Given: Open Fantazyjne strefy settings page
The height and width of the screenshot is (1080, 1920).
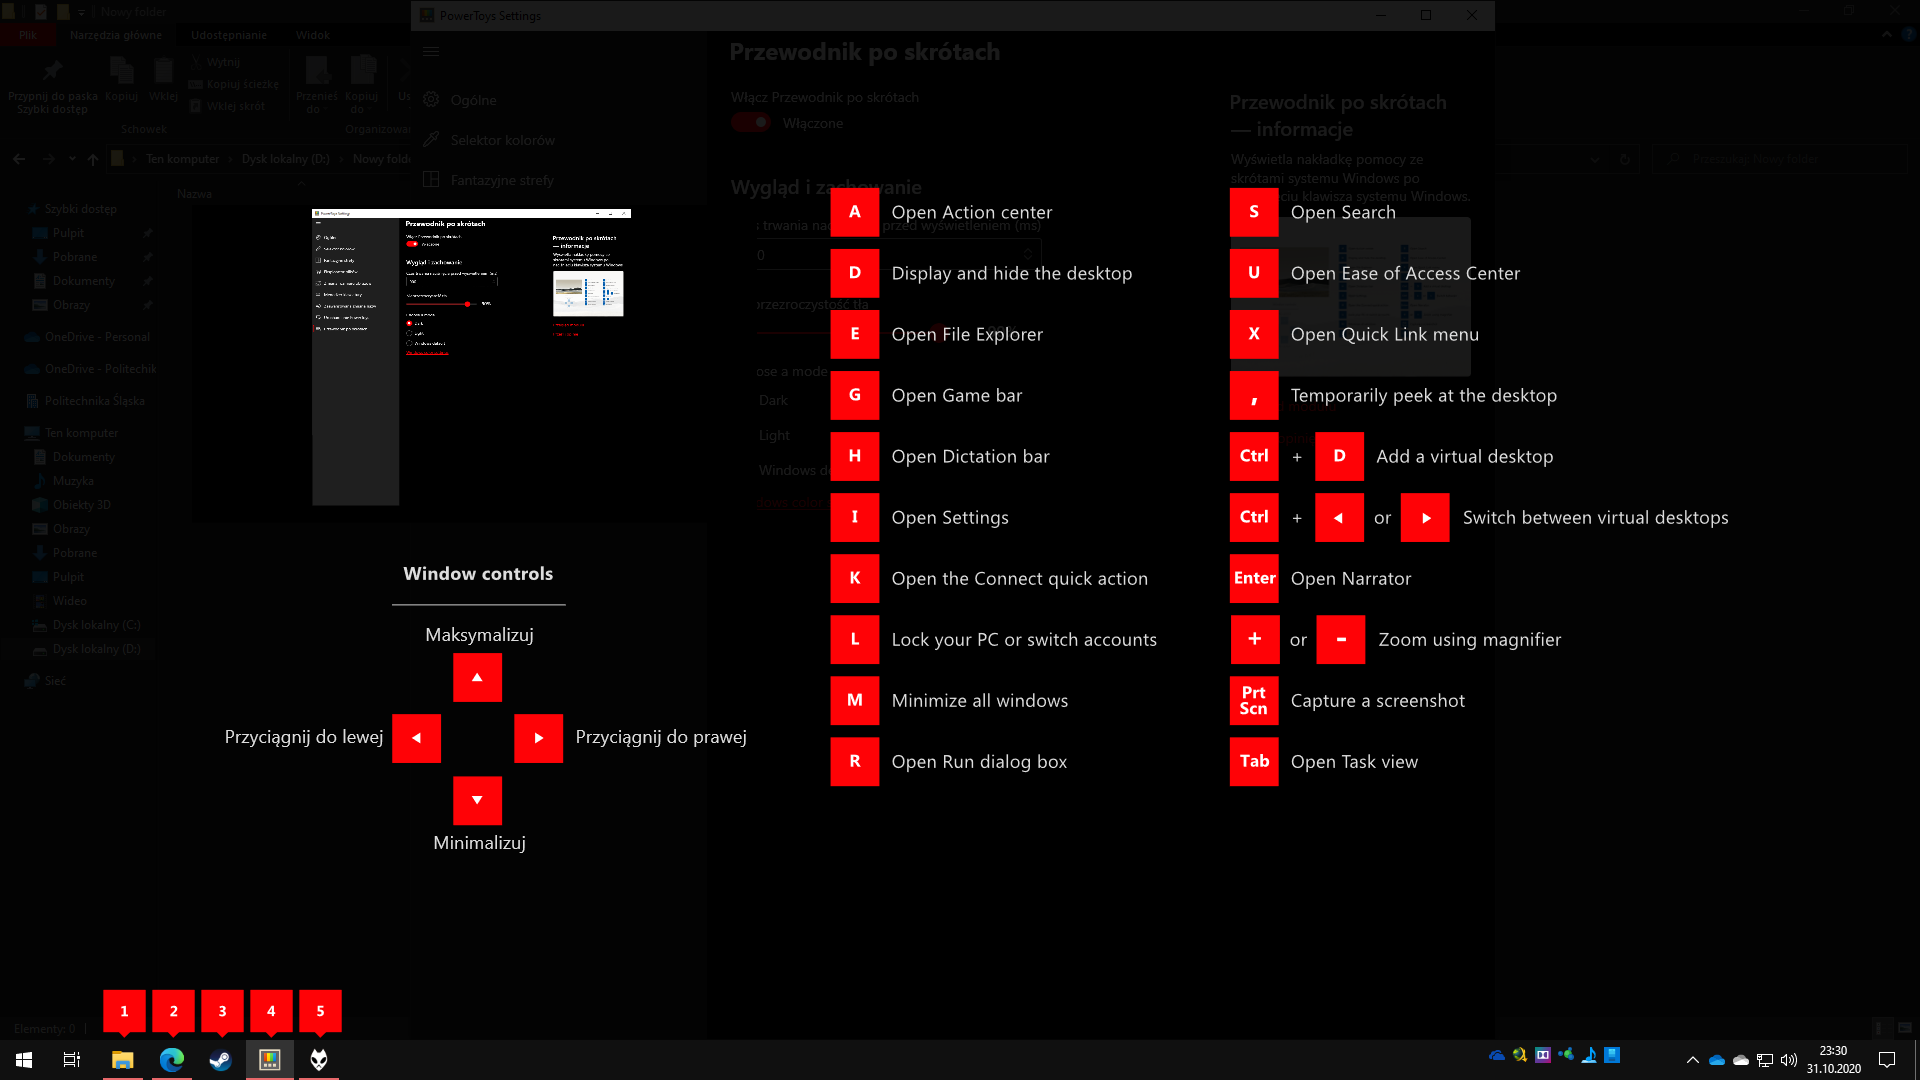Looking at the screenshot, I should [502, 180].
